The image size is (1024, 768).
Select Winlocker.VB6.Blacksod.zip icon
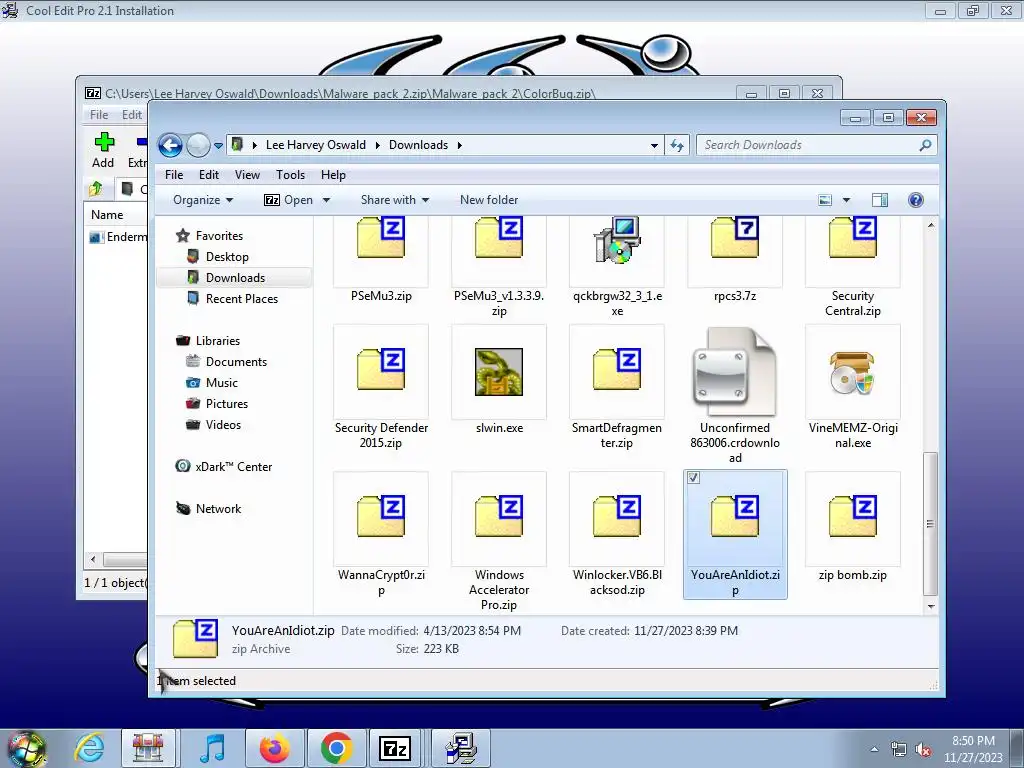click(617, 517)
